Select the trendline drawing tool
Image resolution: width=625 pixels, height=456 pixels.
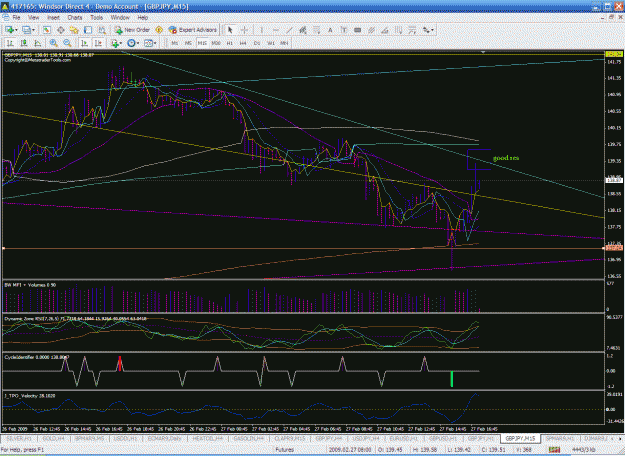pos(289,30)
